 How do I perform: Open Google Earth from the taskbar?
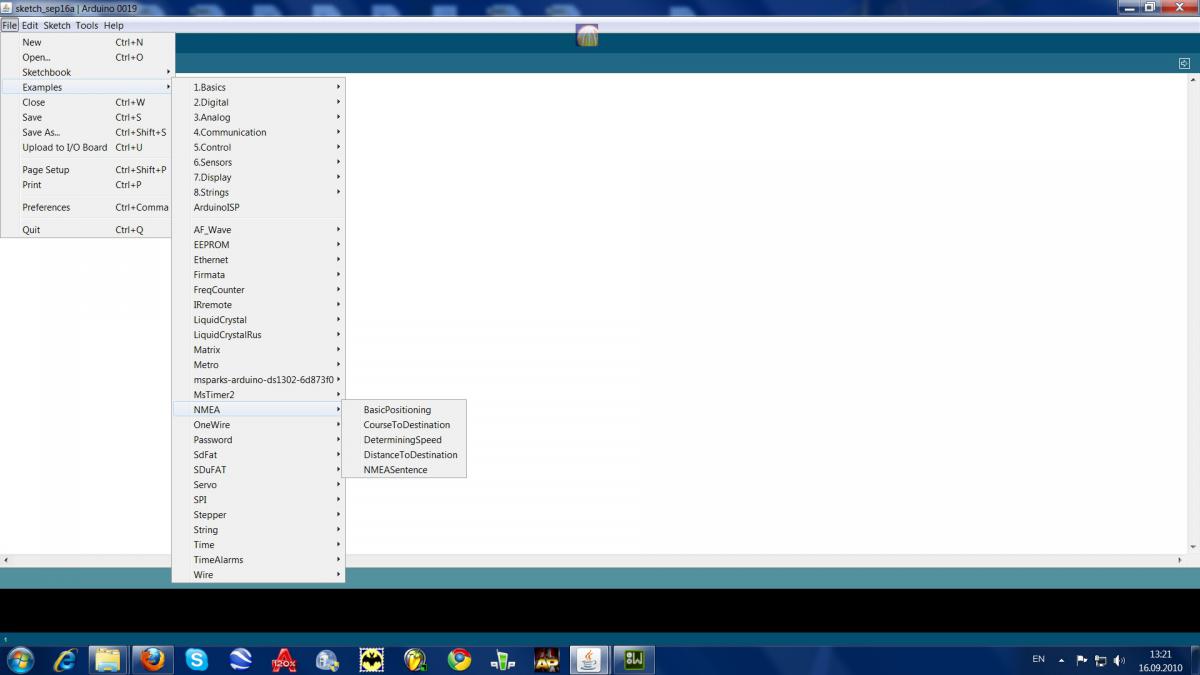[x=240, y=659]
